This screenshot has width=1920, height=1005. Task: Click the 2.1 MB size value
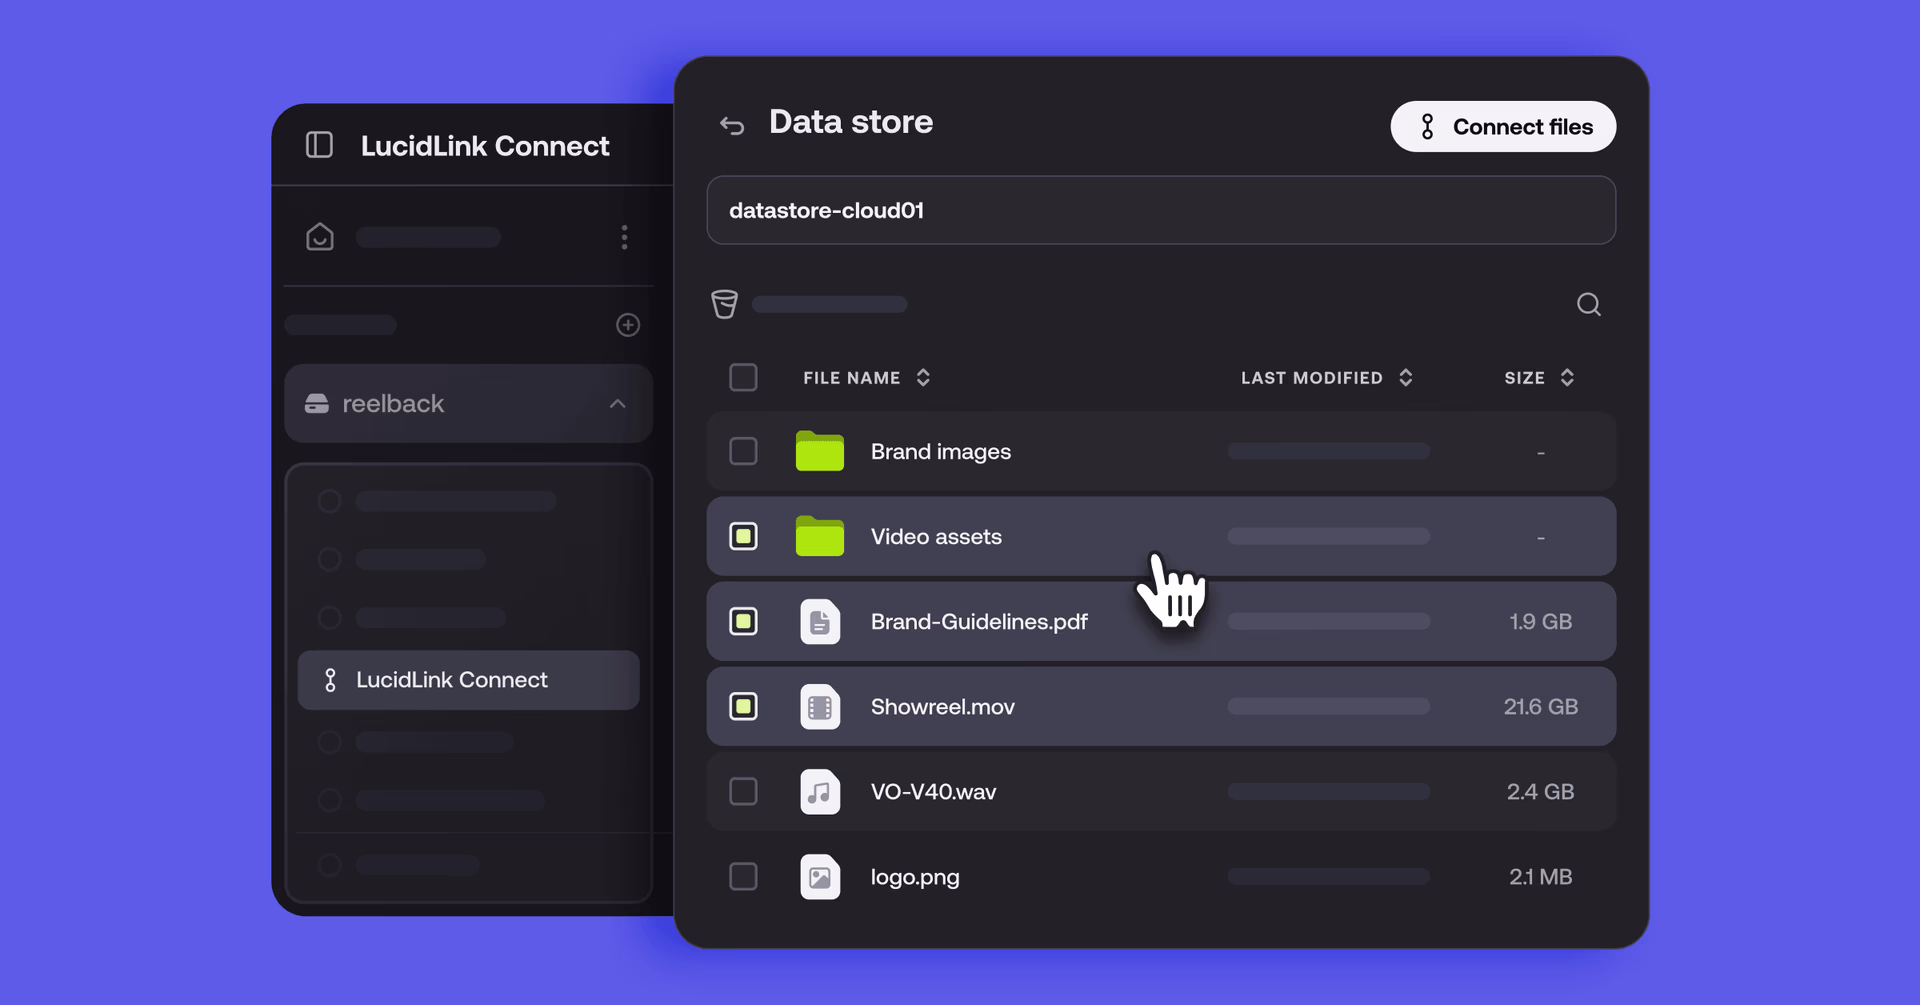pos(1541,877)
